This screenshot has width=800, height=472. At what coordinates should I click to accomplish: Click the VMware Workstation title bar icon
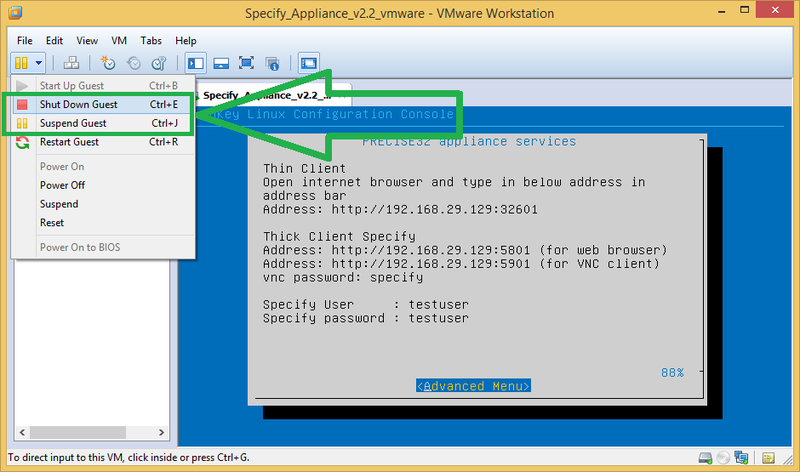tap(15, 12)
